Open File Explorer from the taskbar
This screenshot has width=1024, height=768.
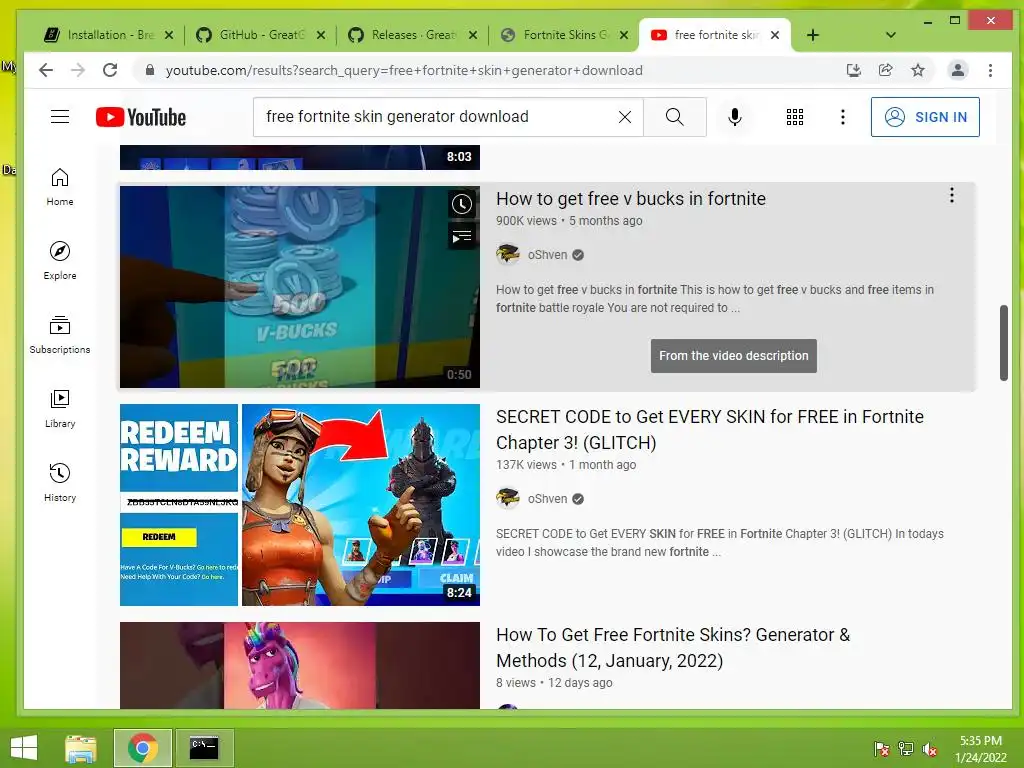tap(81, 748)
